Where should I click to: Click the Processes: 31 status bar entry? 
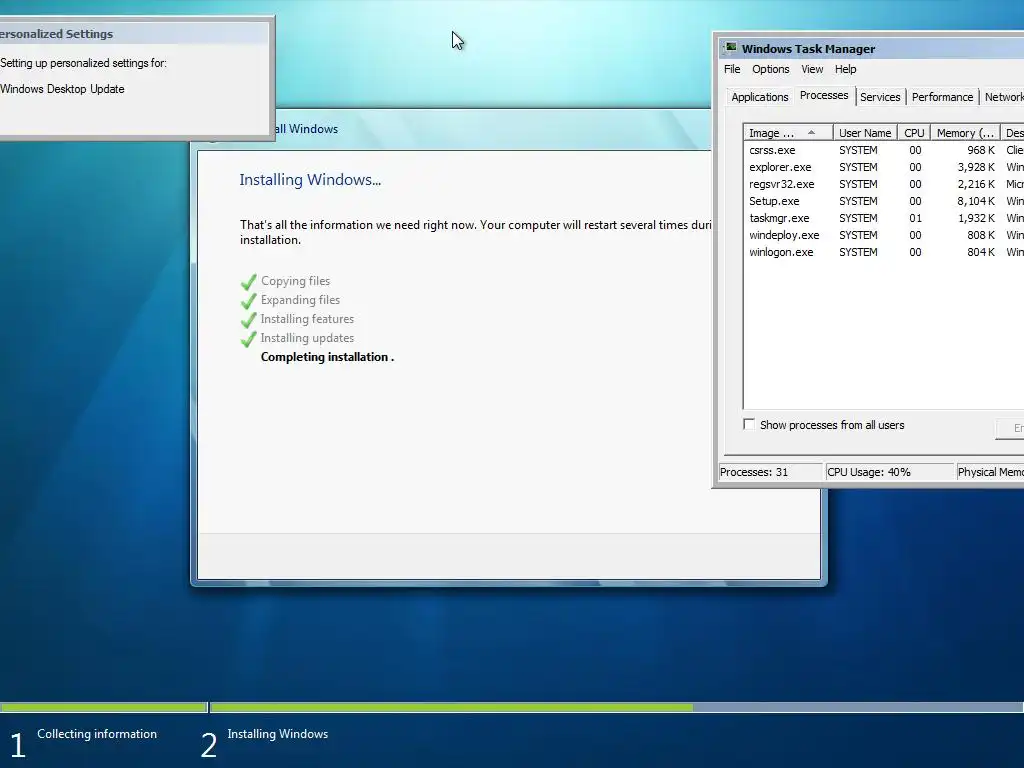(x=770, y=472)
